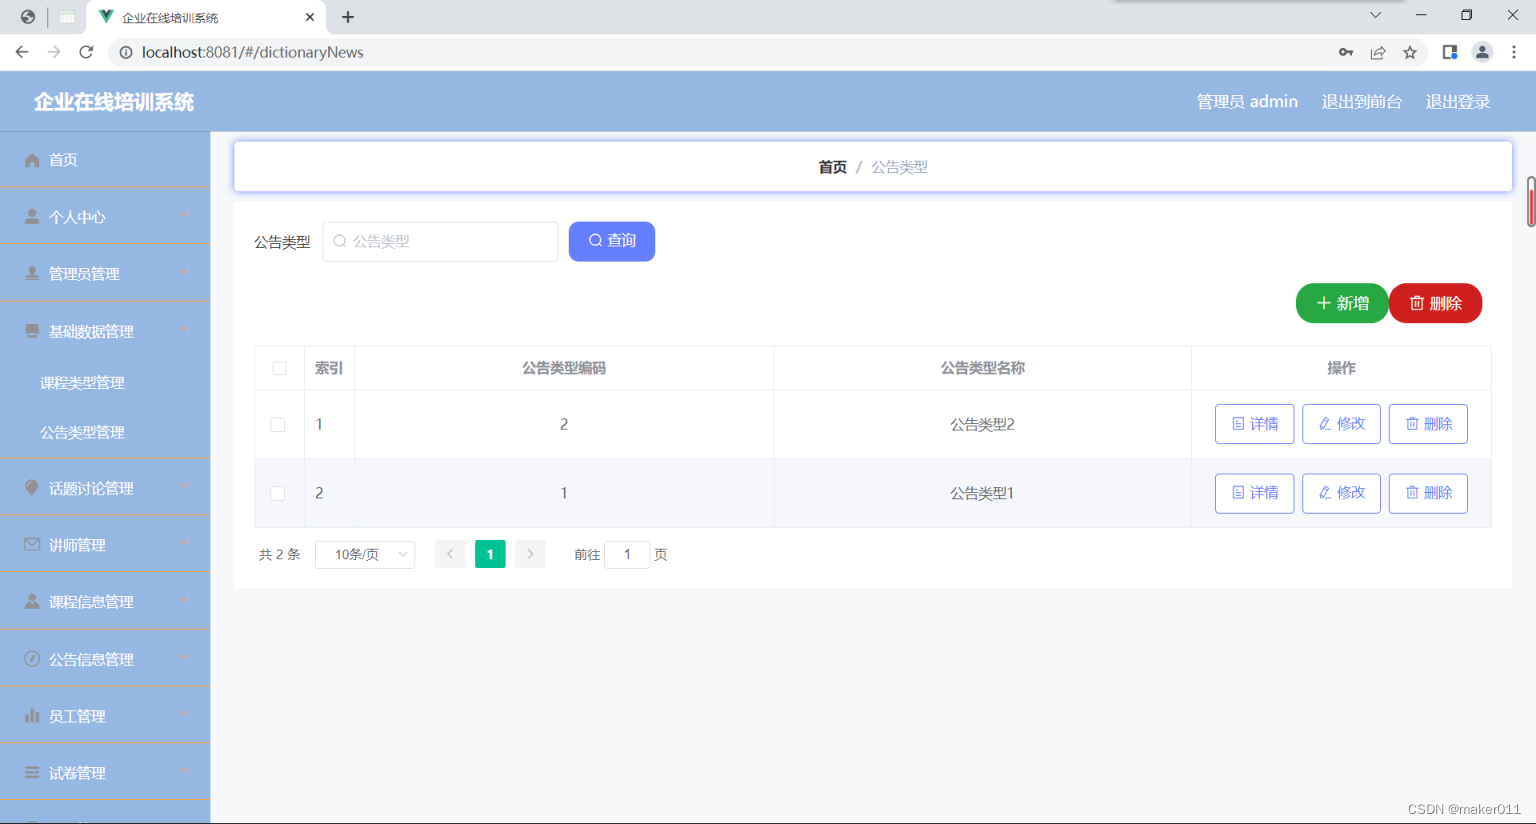The width and height of the screenshot is (1536, 824).
Task: Click 删除 for row 公告类型1
Action: 1428,493
